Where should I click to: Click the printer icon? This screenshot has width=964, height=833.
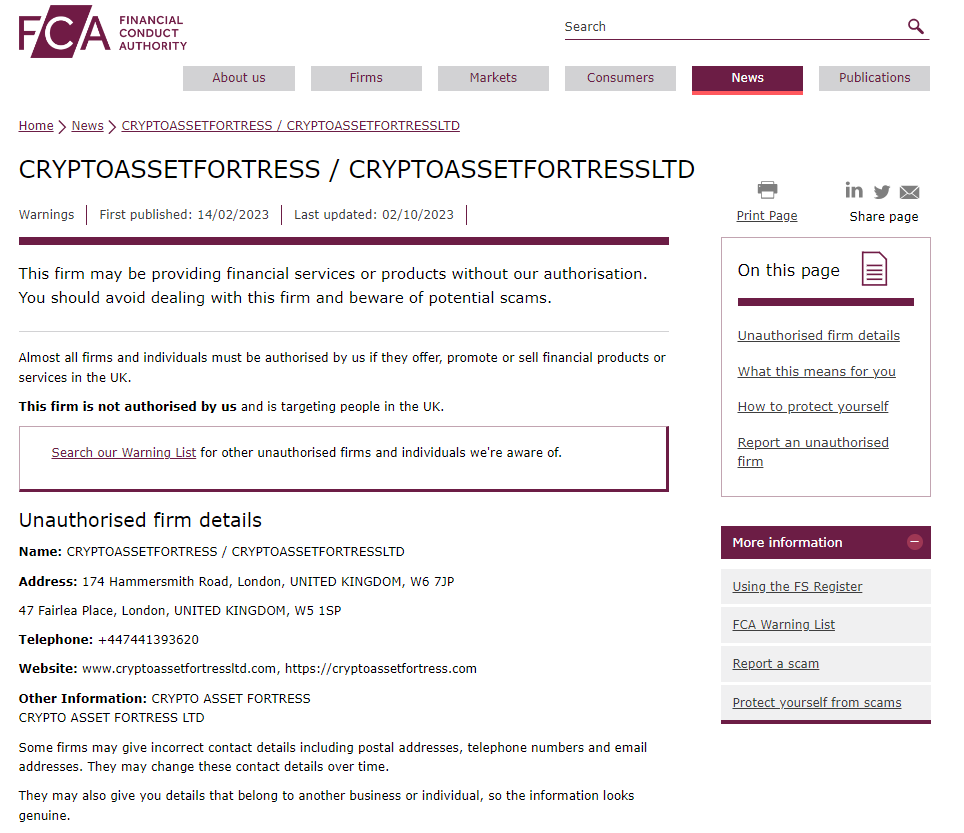click(x=767, y=190)
